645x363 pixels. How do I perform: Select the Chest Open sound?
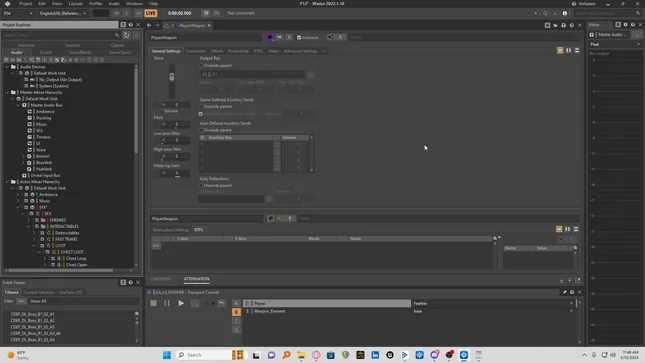coord(76,265)
